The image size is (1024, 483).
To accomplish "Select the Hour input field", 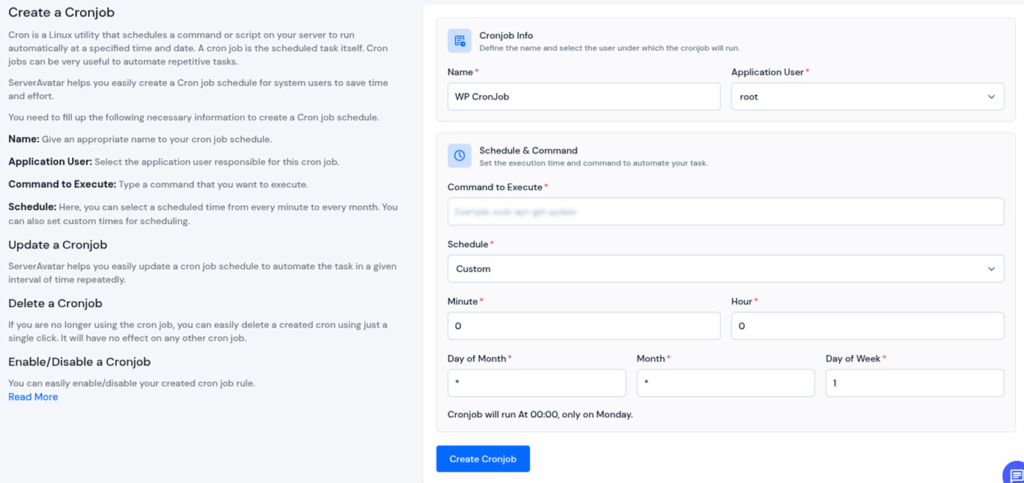I will point(867,326).
